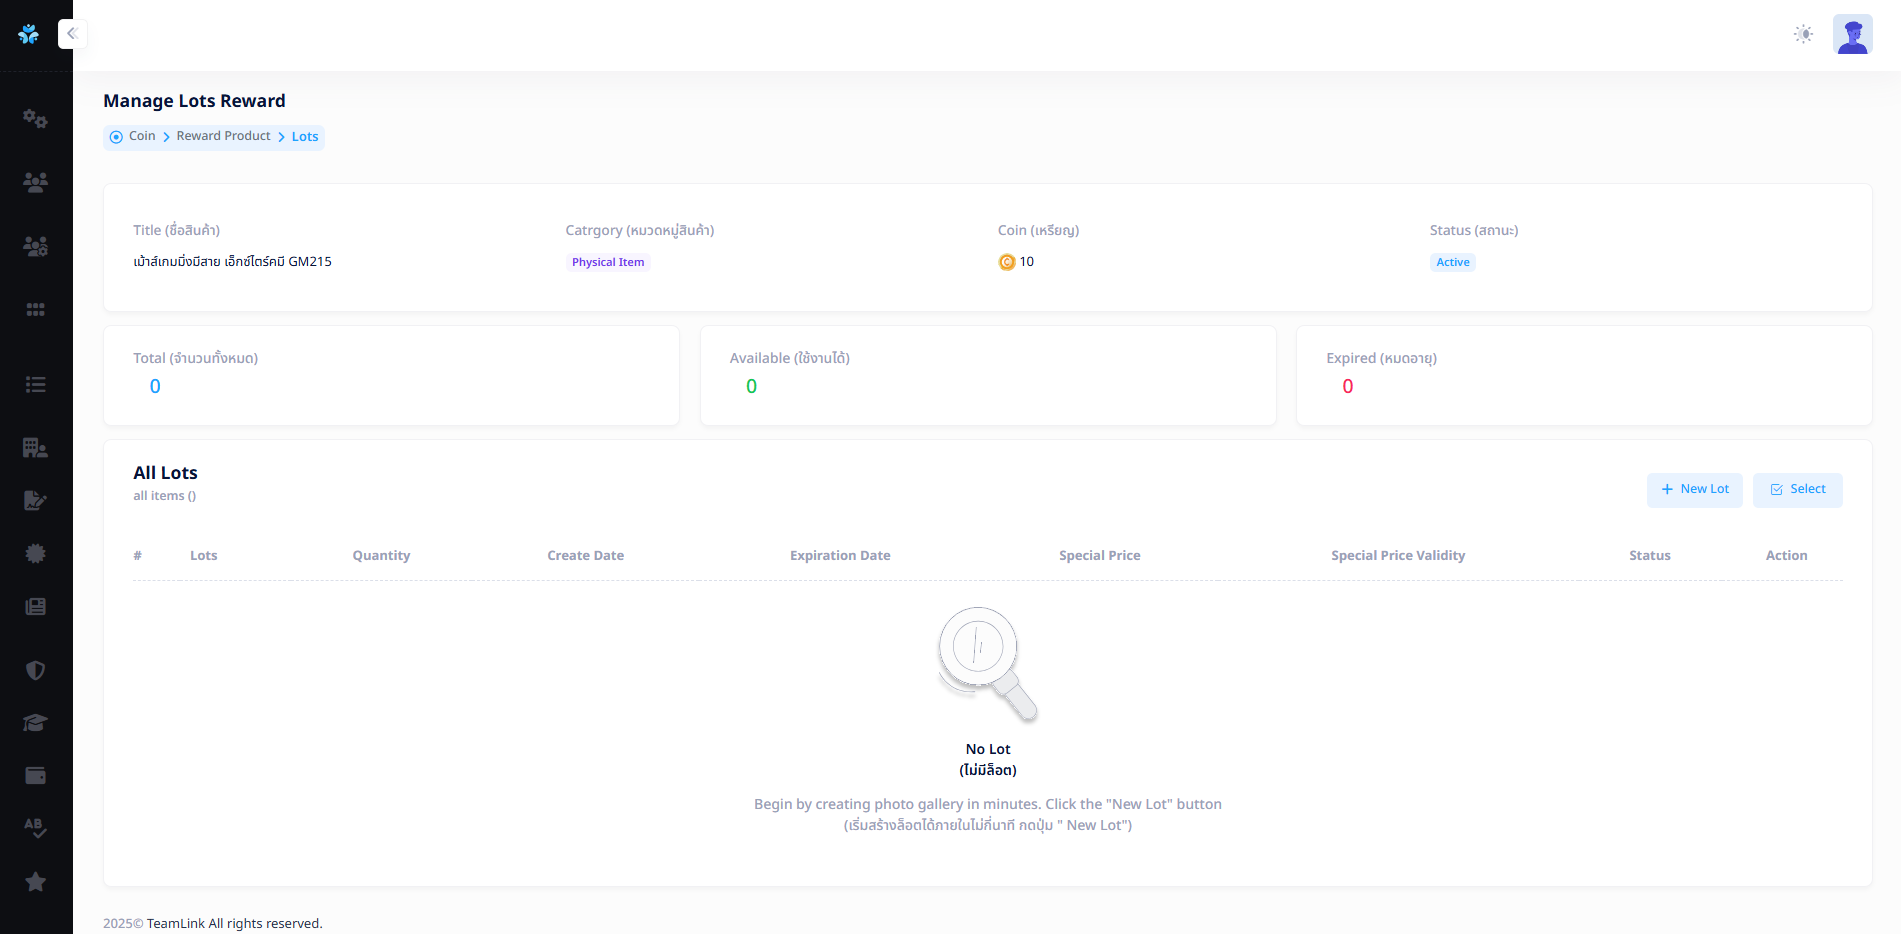This screenshot has height=934, width=1901.
Task: Expand the sidebar with double-chevron button
Action: click(72, 34)
